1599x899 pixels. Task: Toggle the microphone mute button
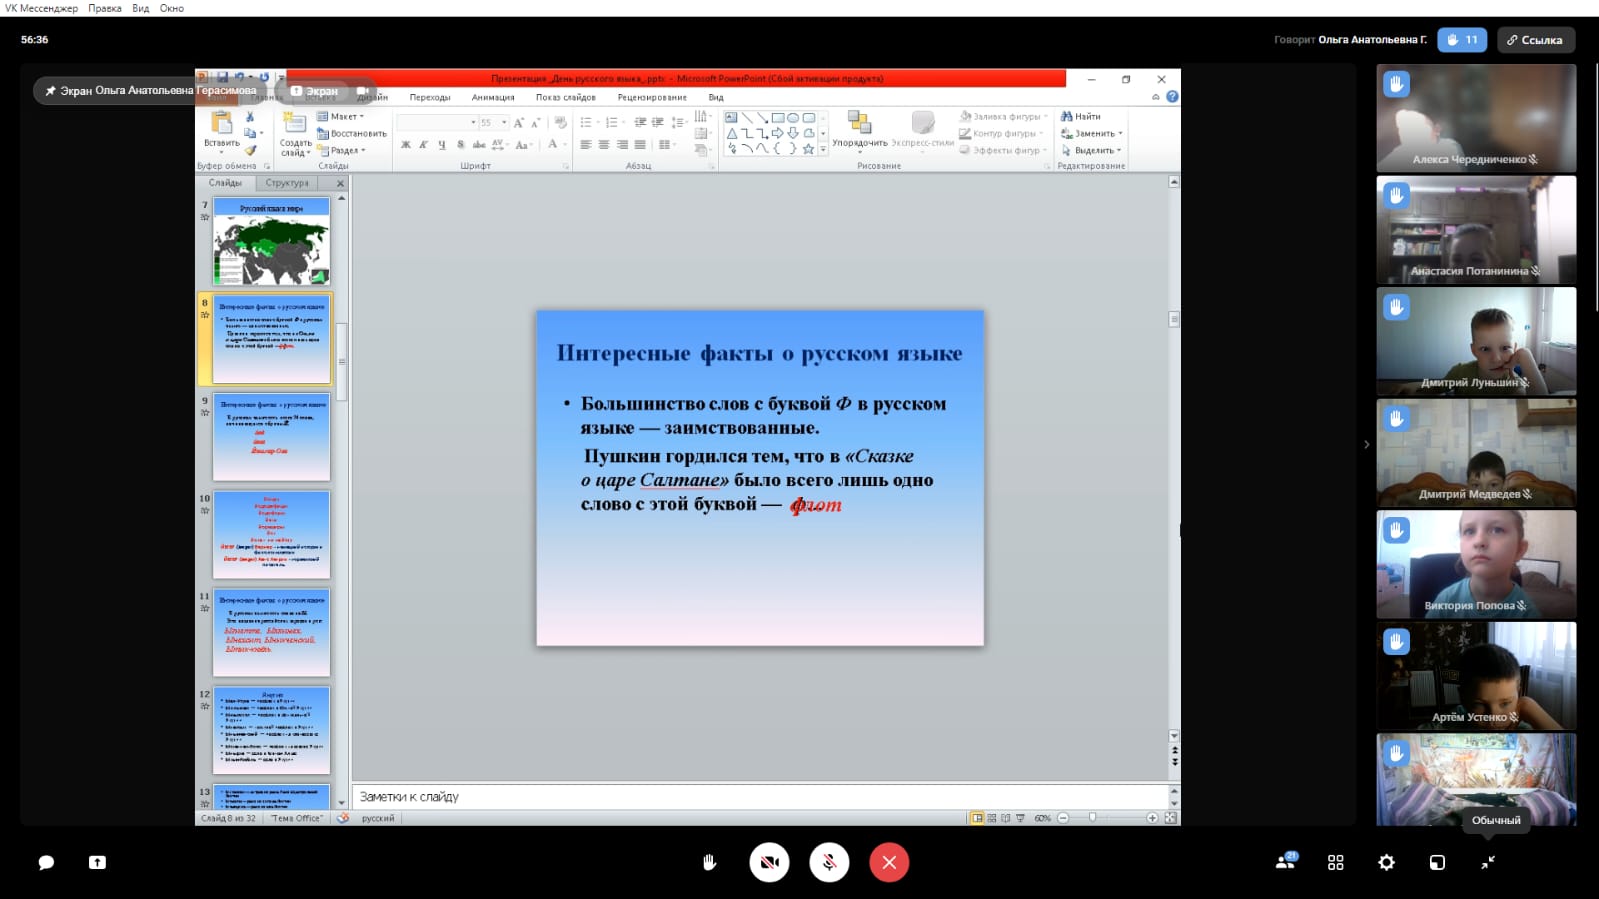(829, 862)
